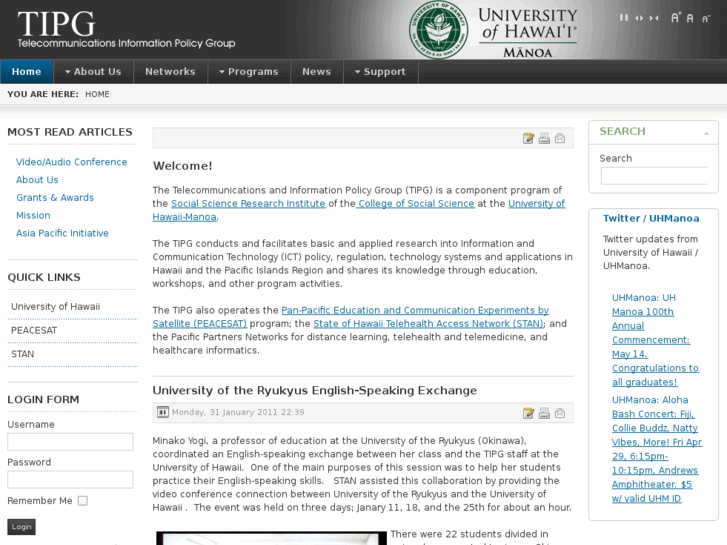Click the Welcome! article heading

(183, 166)
